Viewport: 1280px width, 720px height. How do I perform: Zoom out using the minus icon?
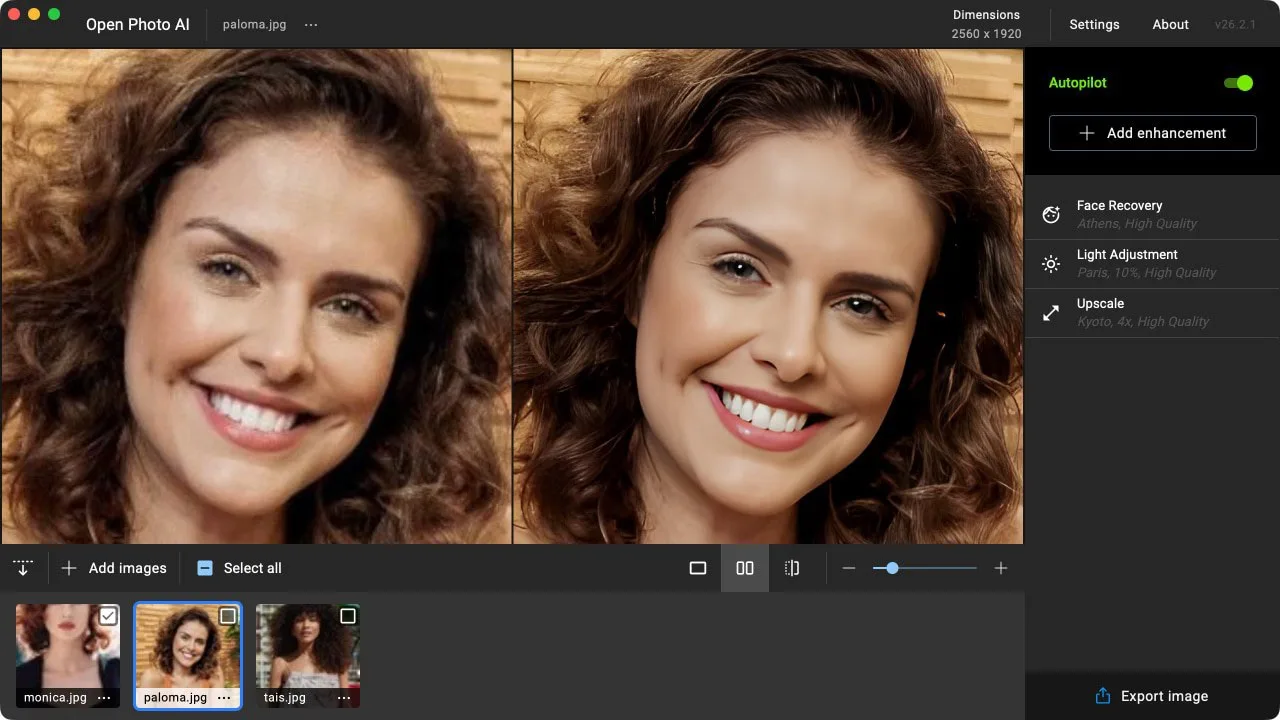849,568
